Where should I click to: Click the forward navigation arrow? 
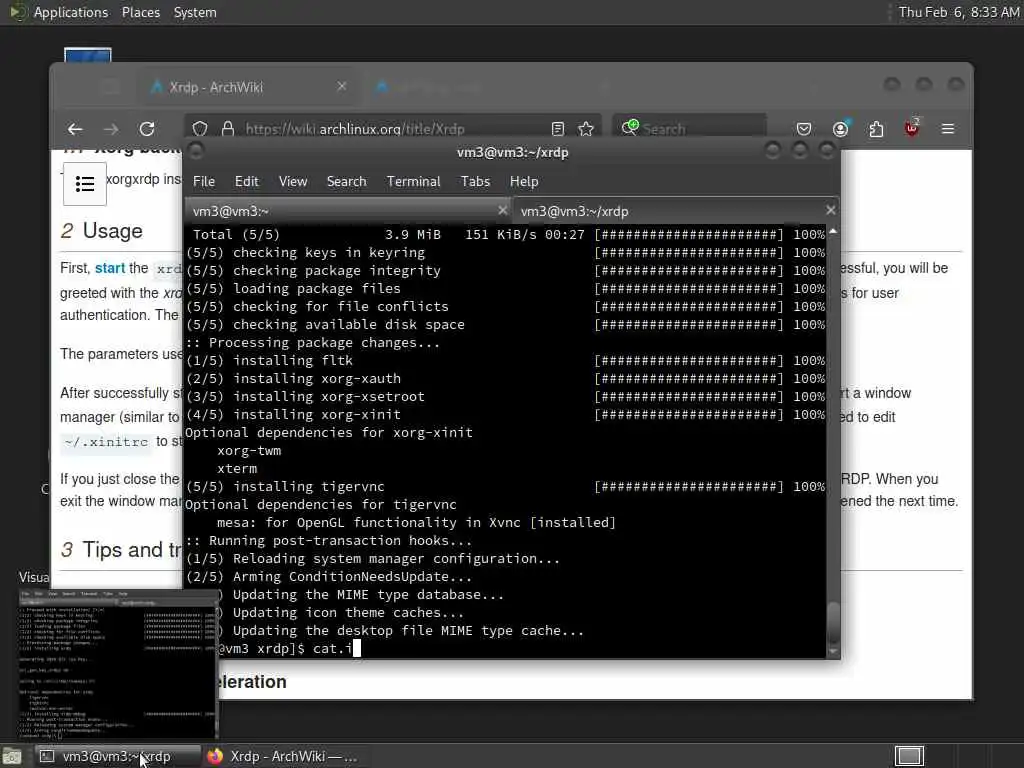(111, 129)
